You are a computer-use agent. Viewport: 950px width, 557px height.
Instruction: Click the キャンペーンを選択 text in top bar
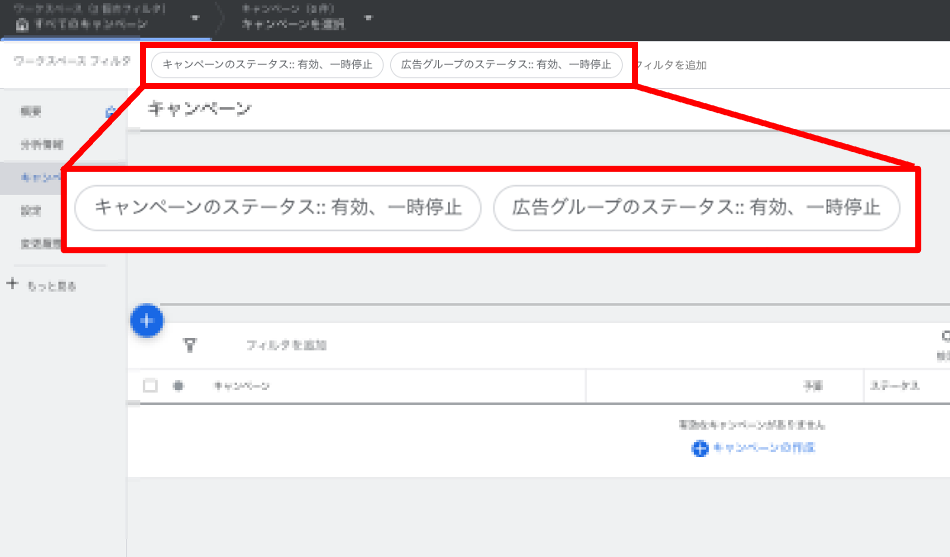[293, 24]
